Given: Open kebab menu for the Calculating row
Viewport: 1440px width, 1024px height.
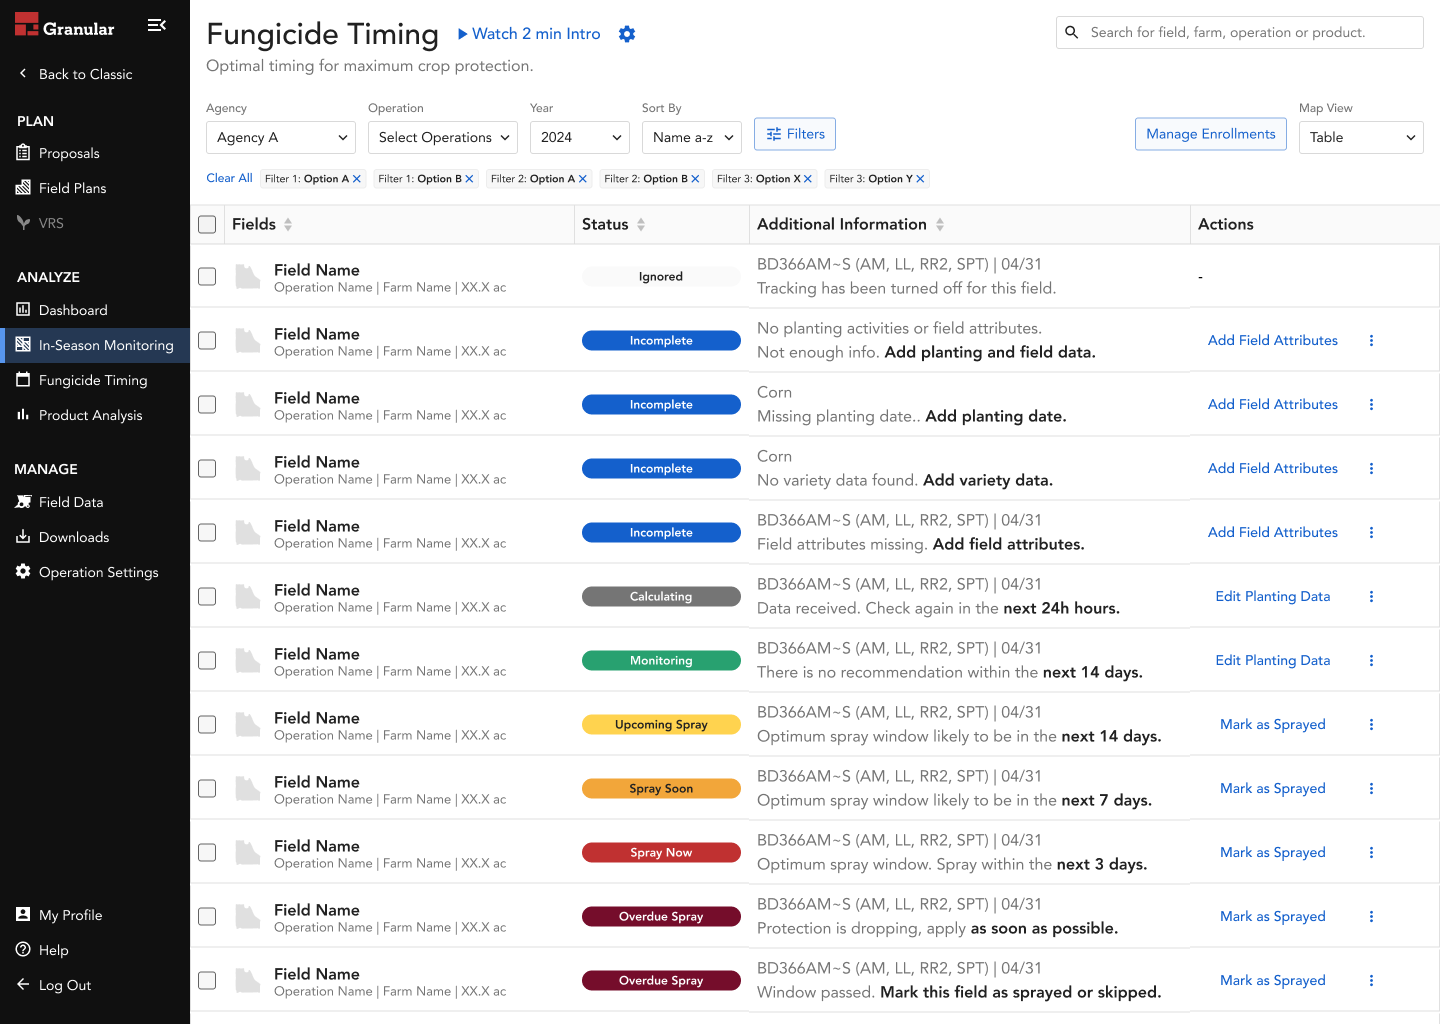Looking at the screenshot, I should tap(1371, 597).
